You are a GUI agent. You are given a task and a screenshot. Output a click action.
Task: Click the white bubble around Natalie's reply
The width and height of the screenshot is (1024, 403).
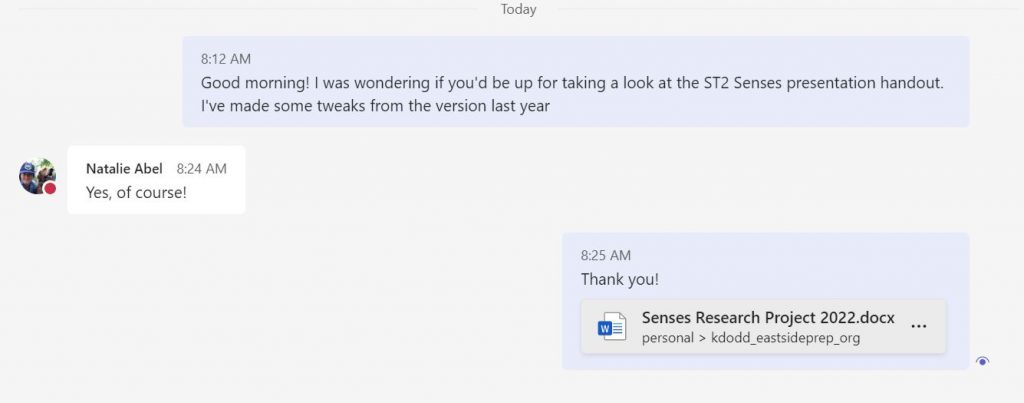[156, 180]
